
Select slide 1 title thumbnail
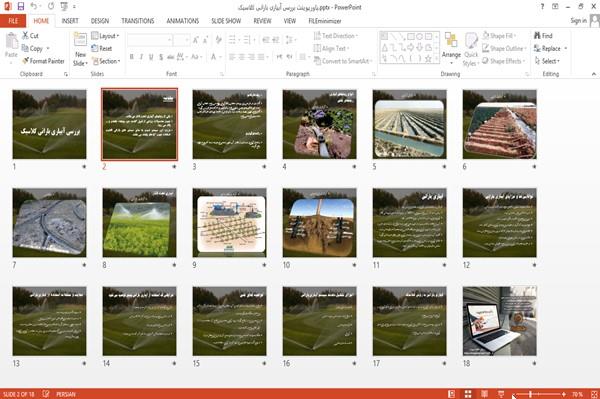(49, 124)
